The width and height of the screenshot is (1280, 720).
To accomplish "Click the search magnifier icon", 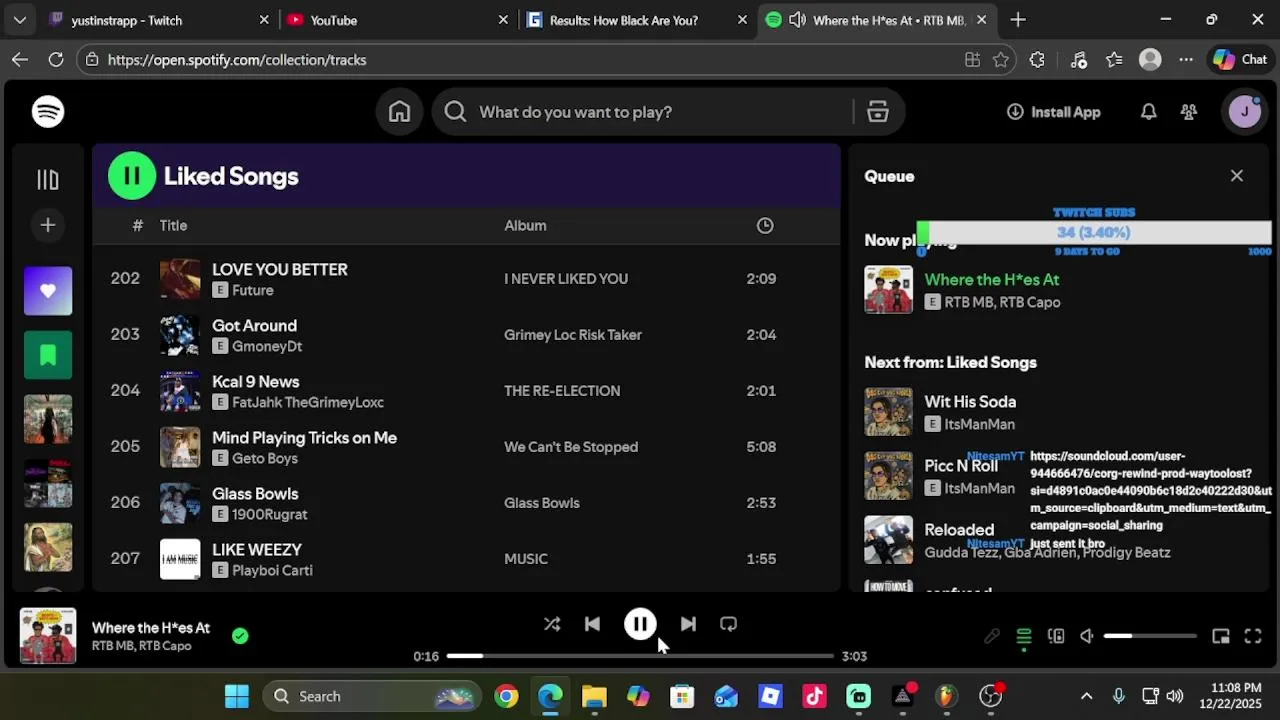I will point(455,112).
